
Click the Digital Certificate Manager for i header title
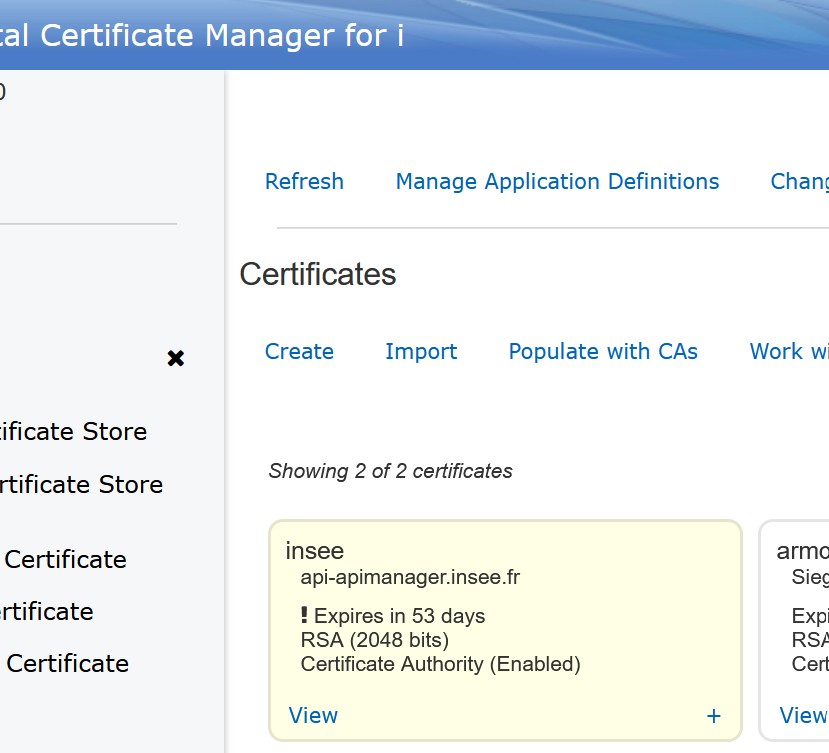200,36
